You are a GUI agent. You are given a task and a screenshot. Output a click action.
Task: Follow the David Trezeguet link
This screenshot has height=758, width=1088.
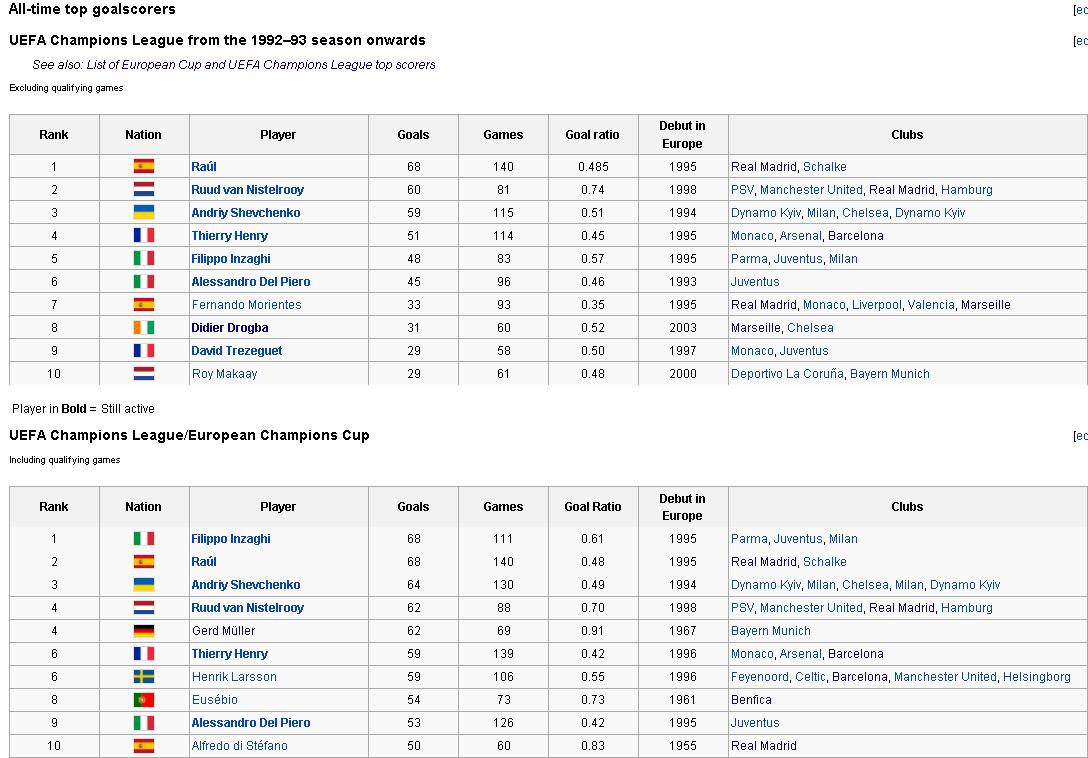[x=237, y=351]
